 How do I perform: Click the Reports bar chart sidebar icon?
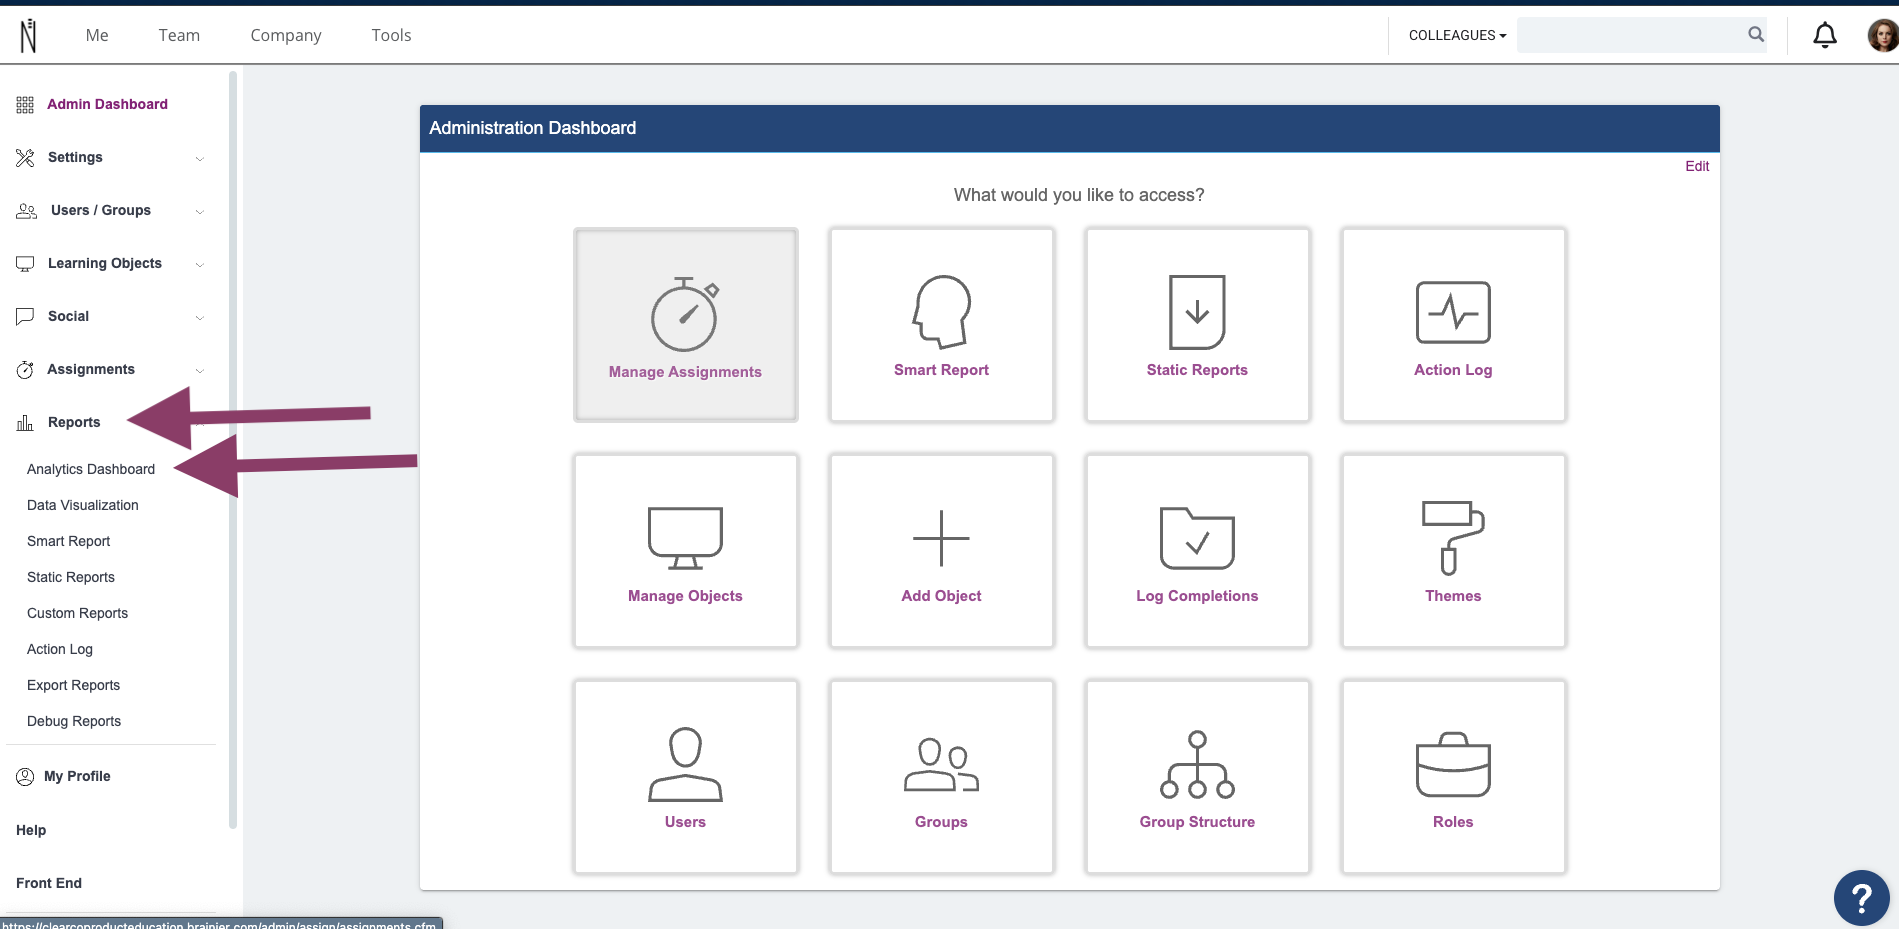coord(25,423)
